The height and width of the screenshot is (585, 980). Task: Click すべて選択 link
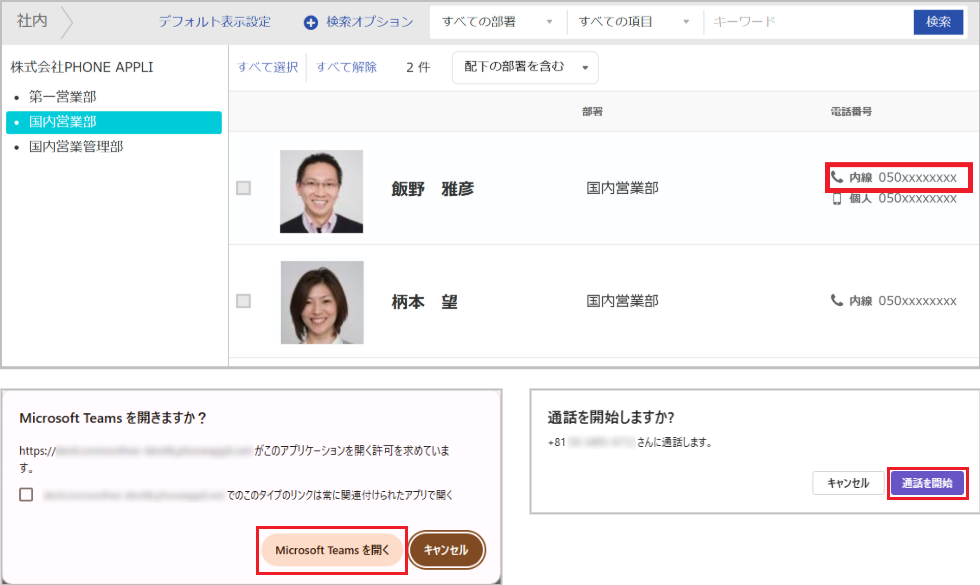pos(268,67)
